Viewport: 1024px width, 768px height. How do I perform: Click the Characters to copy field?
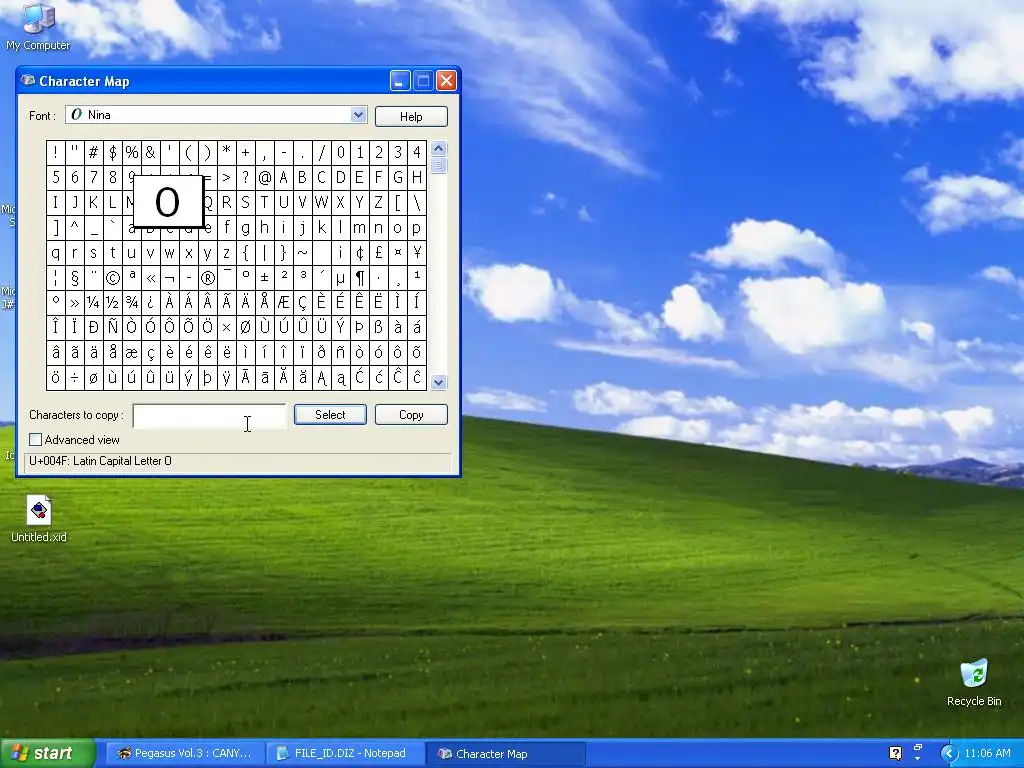[x=209, y=416]
